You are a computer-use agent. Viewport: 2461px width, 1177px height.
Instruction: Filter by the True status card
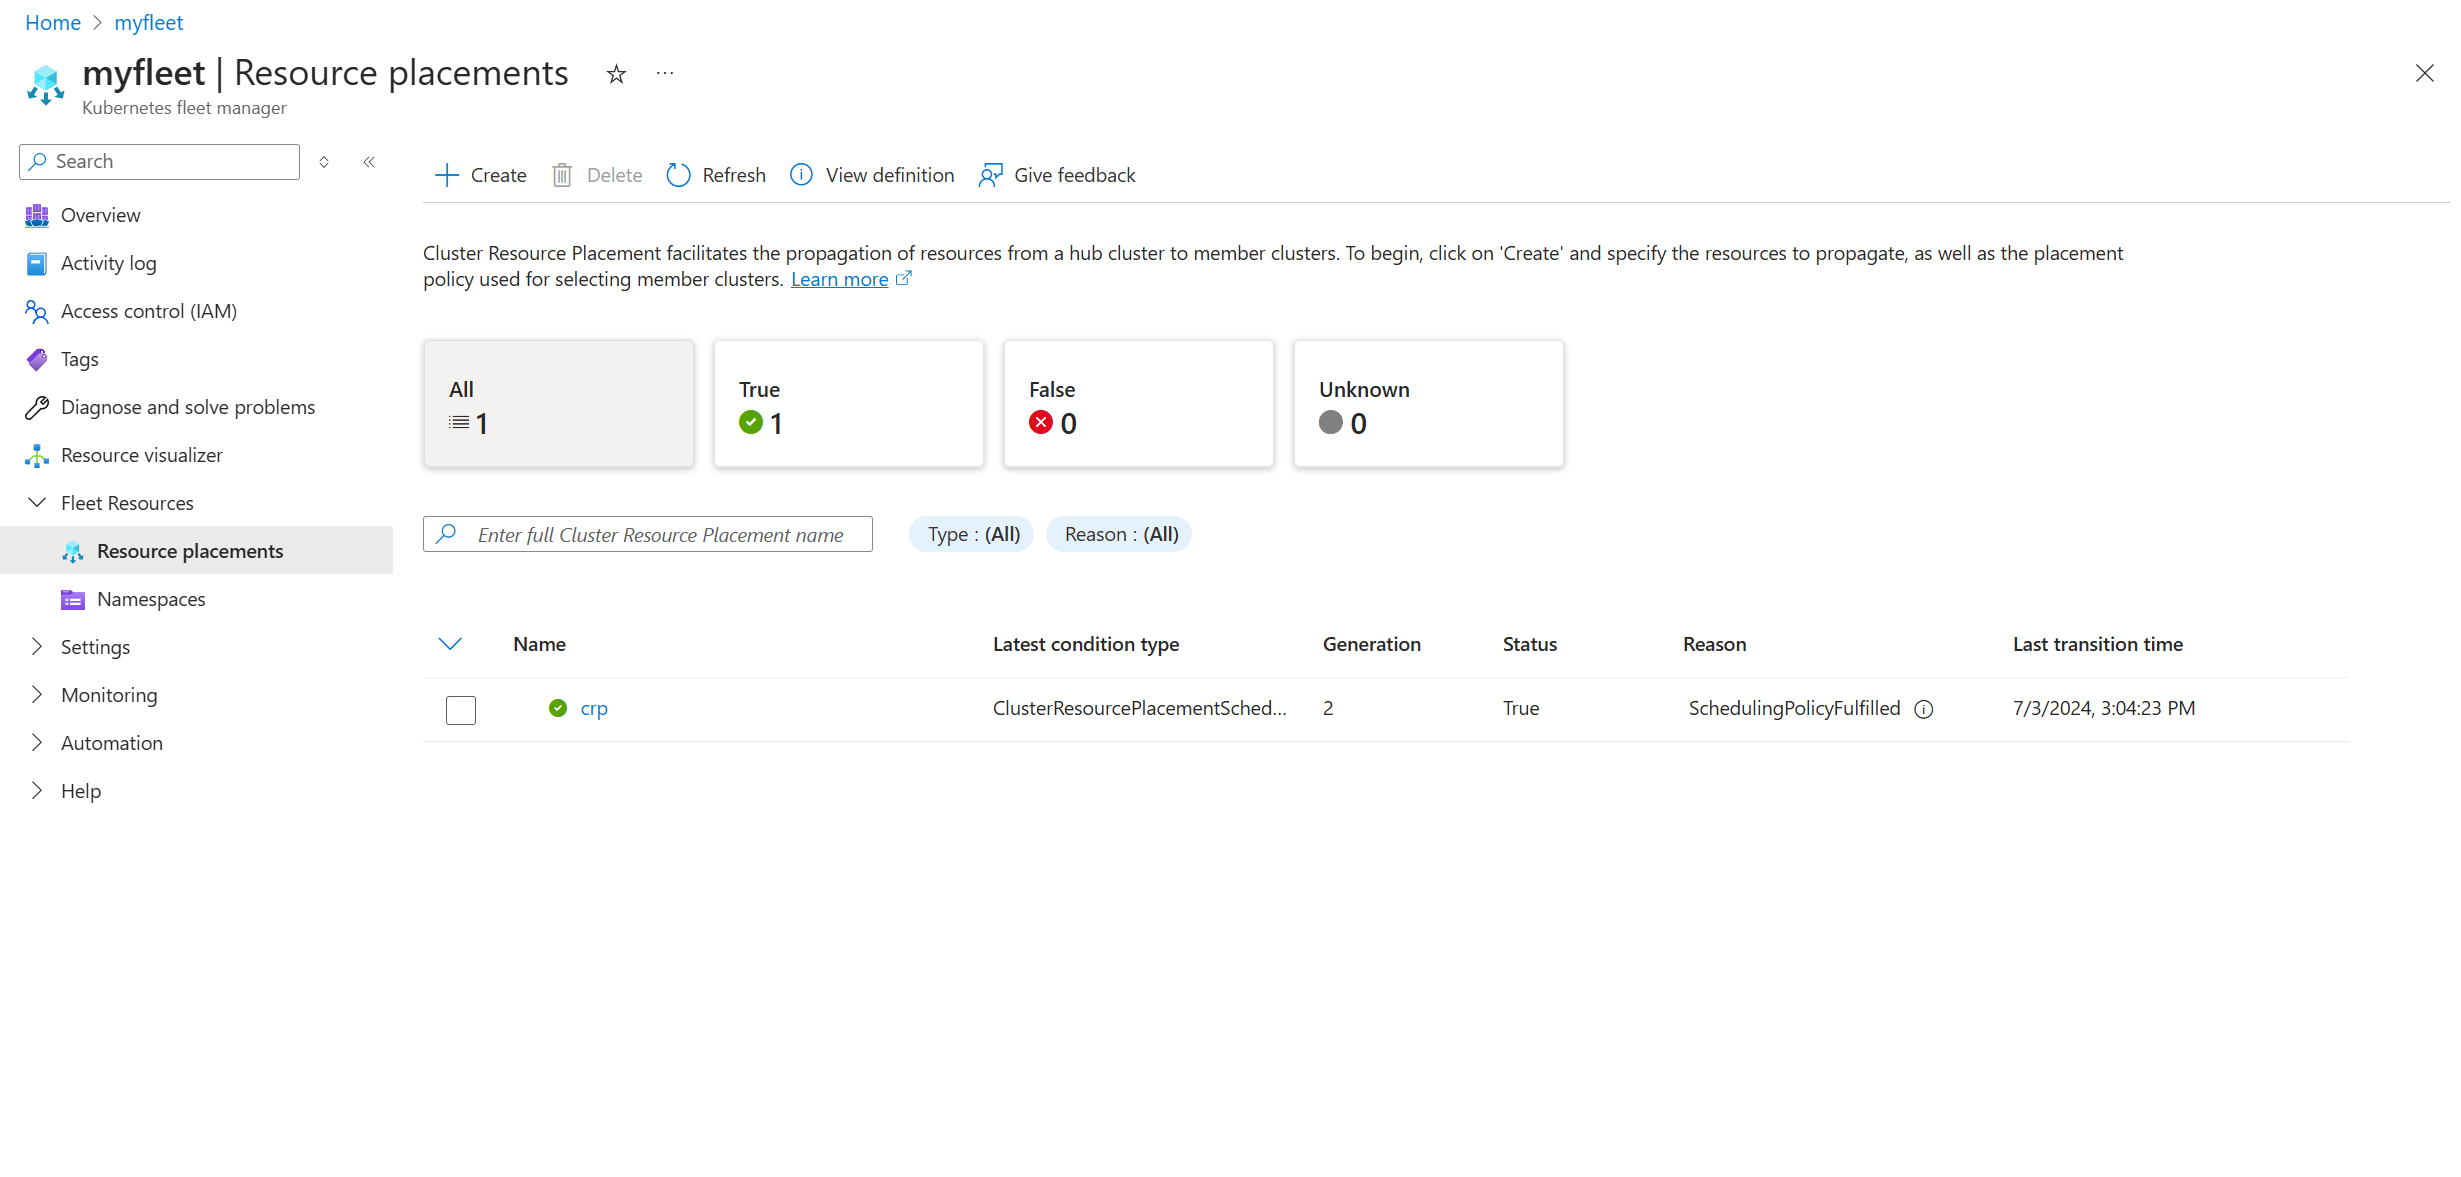(x=848, y=404)
